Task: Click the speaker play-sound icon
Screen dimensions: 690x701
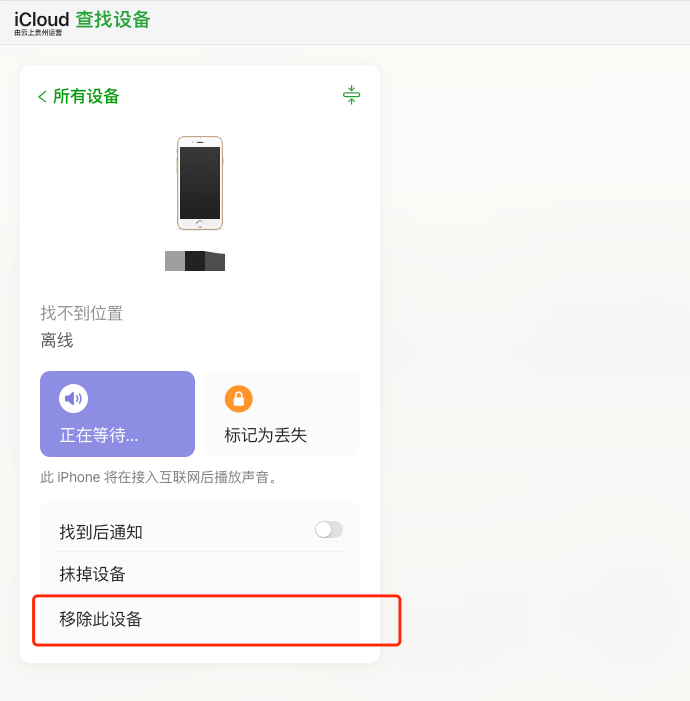Action: pyautogui.click(x=73, y=399)
